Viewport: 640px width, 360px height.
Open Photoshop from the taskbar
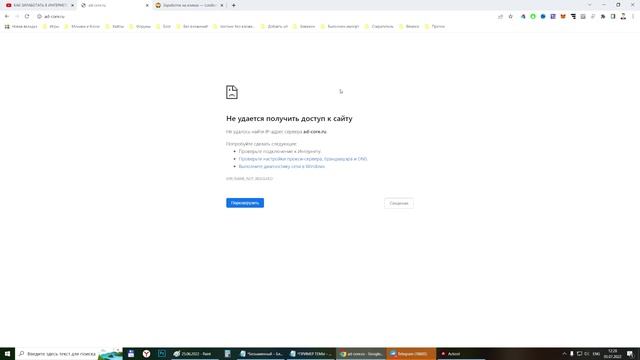(162, 353)
